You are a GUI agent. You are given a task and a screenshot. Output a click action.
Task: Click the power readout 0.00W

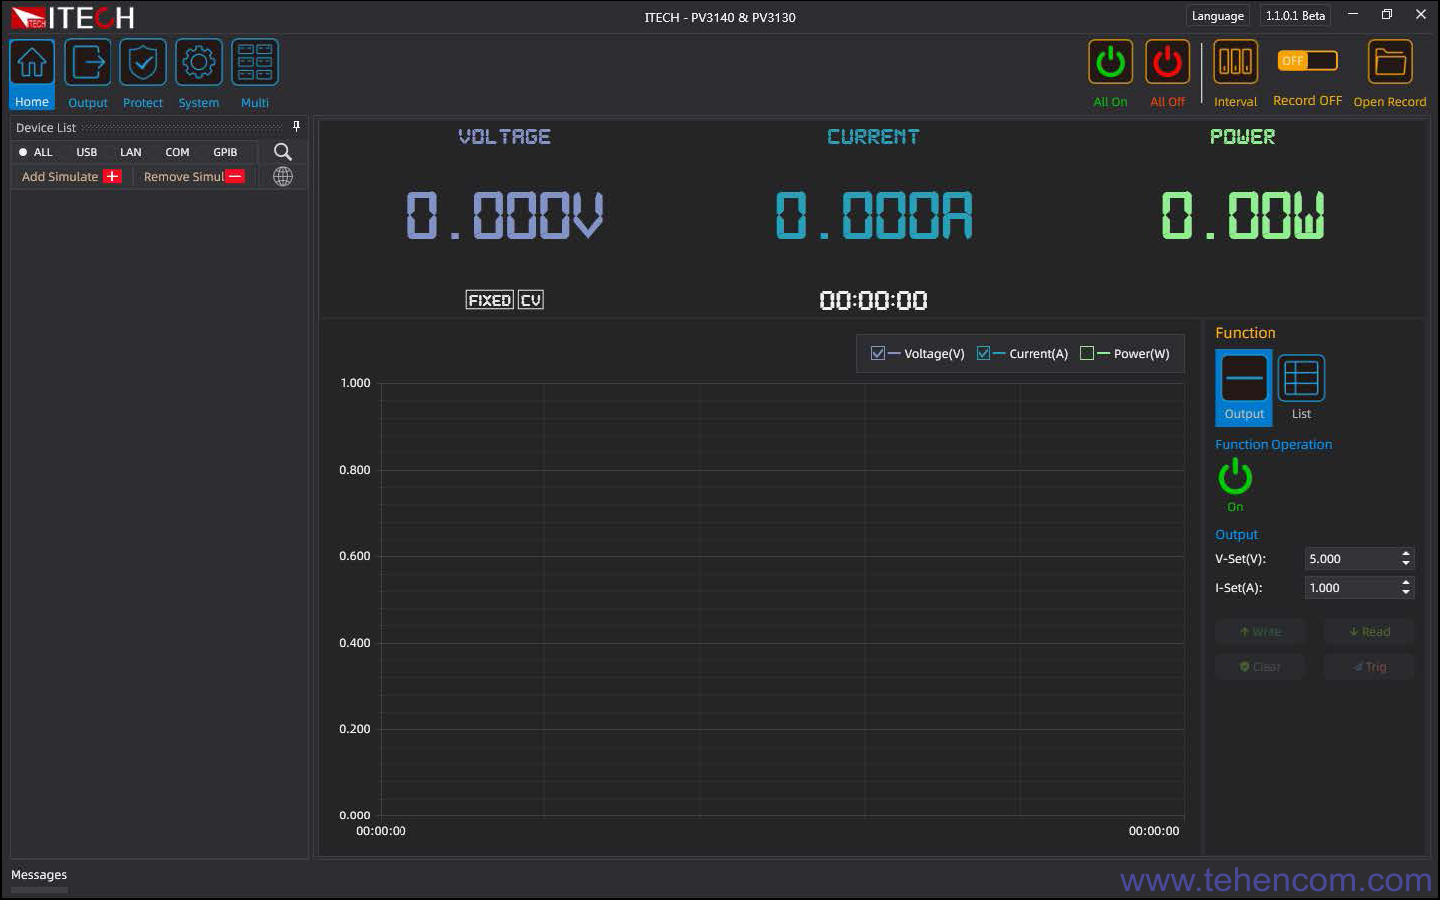point(1243,215)
